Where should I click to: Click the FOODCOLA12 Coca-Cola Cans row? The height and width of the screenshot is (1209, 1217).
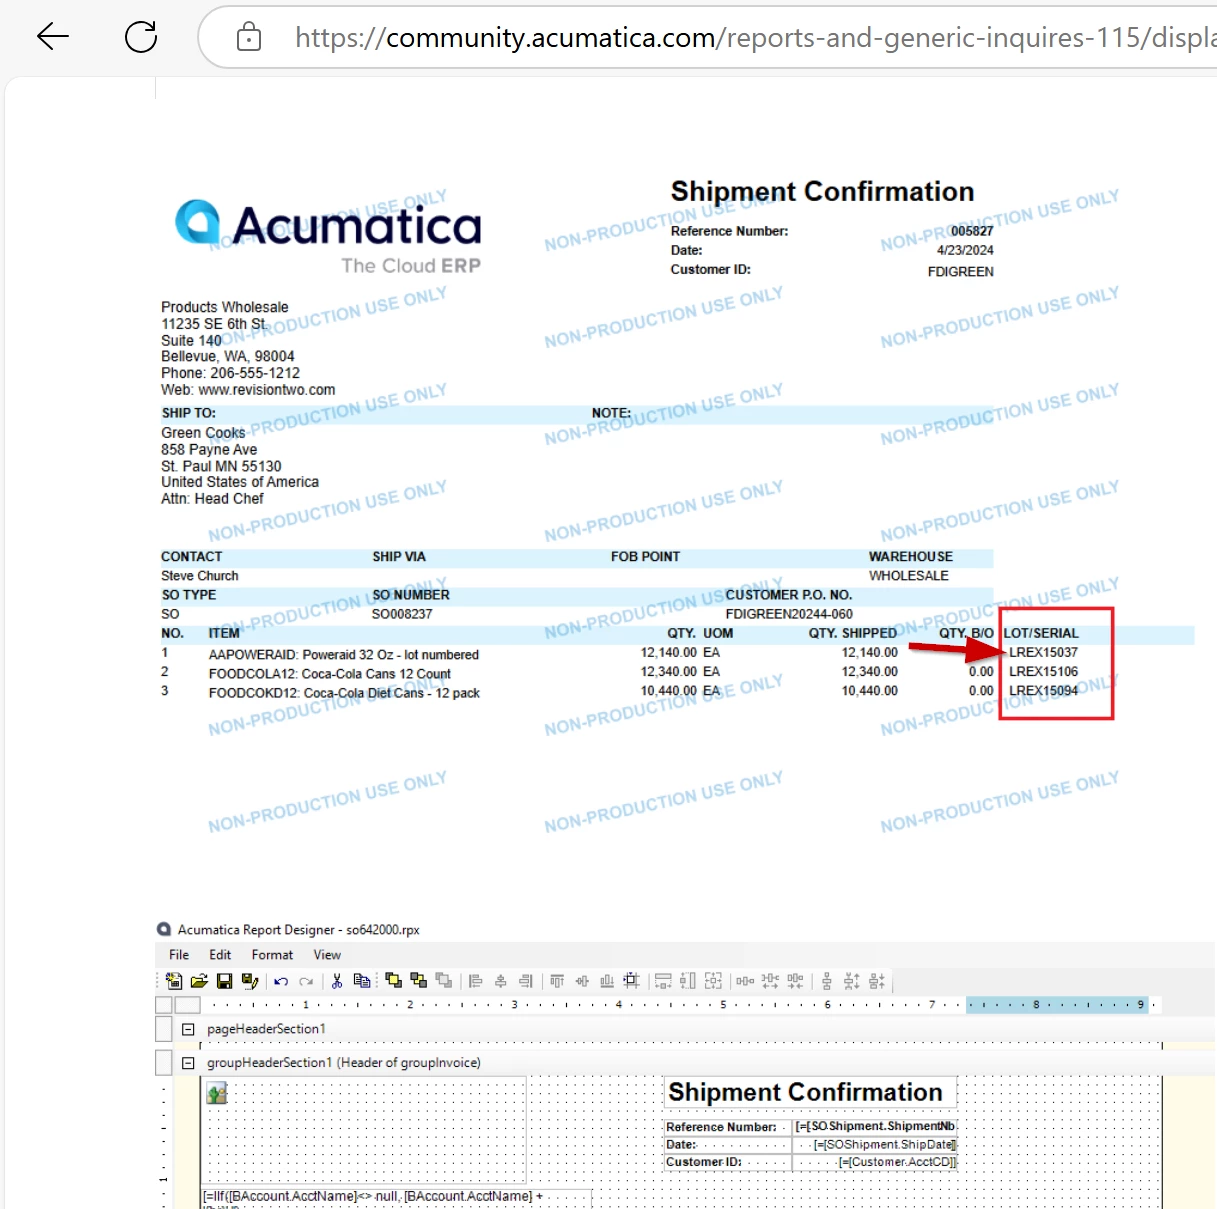[x=330, y=674]
